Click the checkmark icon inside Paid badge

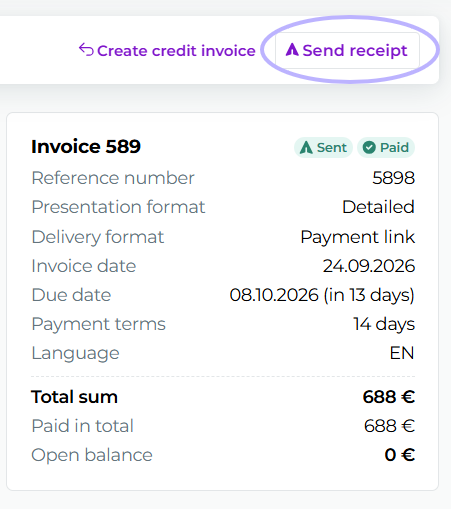click(369, 147)
